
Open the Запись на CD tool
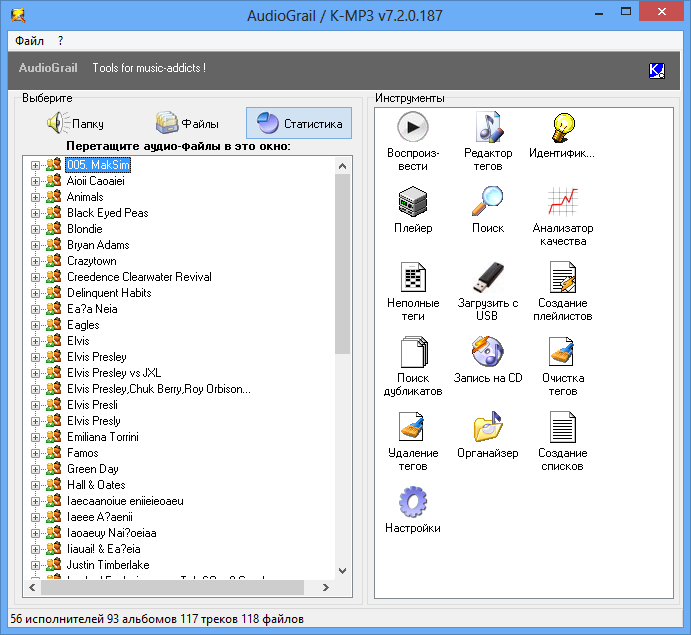pos(488,360)
